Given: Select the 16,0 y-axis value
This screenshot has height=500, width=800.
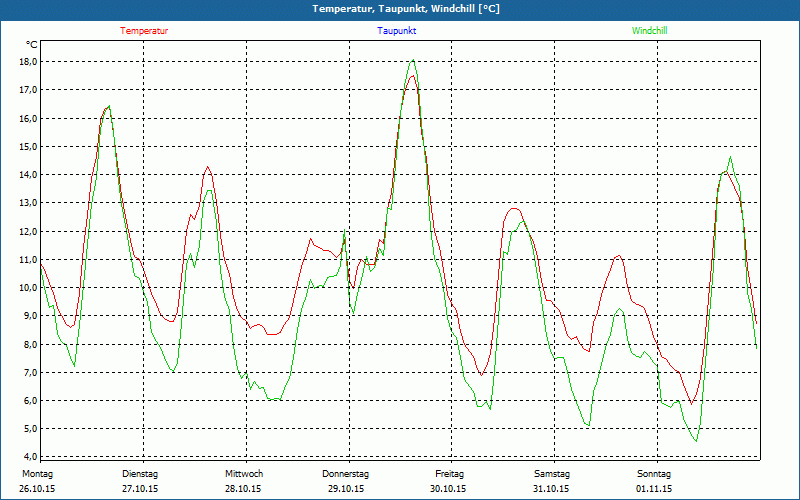Looking at the screenshot, I should (x=29, y=118).
